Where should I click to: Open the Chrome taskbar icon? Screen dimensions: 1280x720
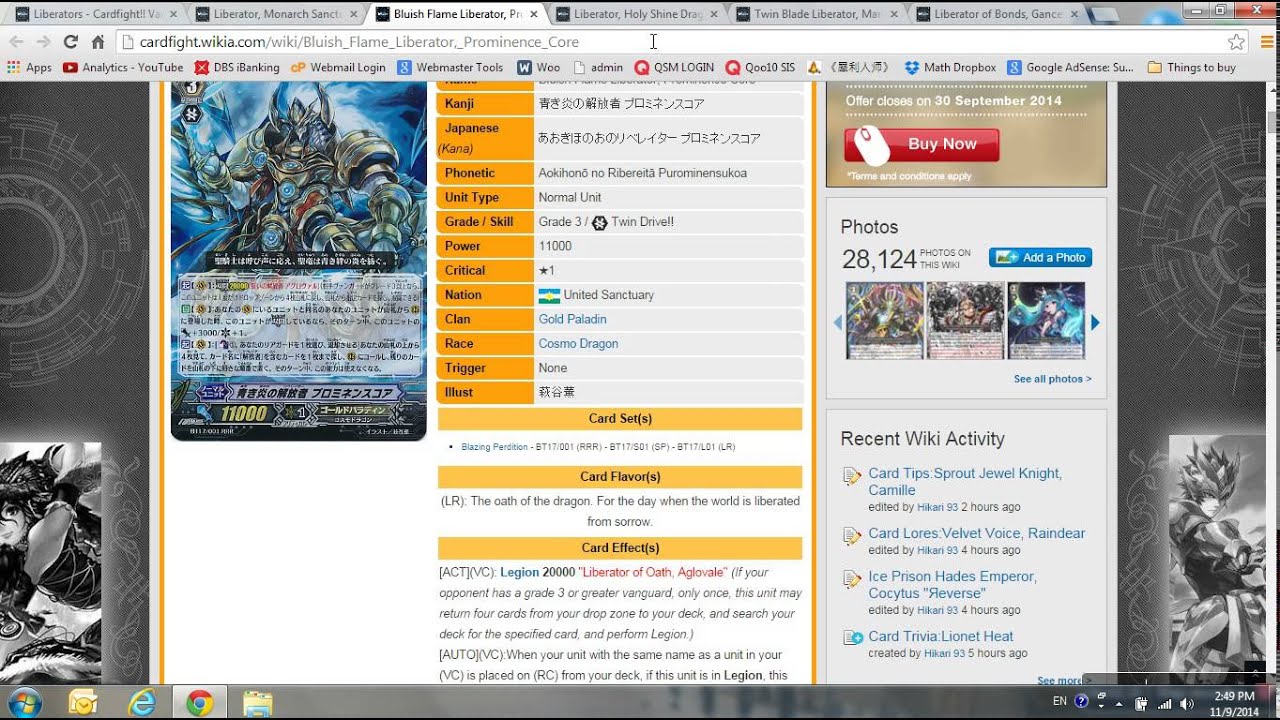pyautogui.click(x=199, y=702)
